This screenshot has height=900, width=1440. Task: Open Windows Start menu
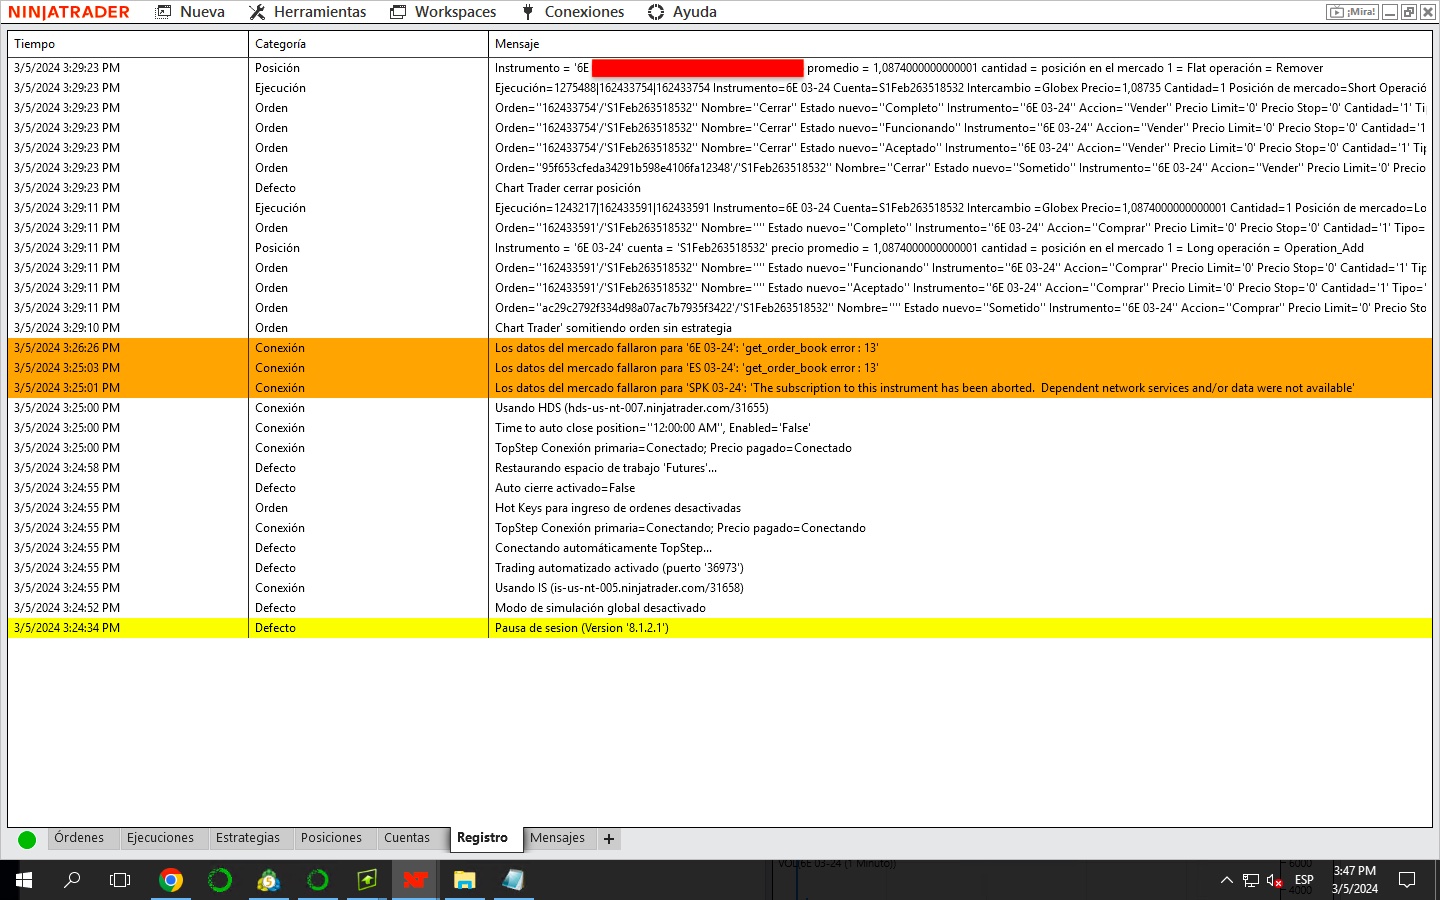(24, 880)
